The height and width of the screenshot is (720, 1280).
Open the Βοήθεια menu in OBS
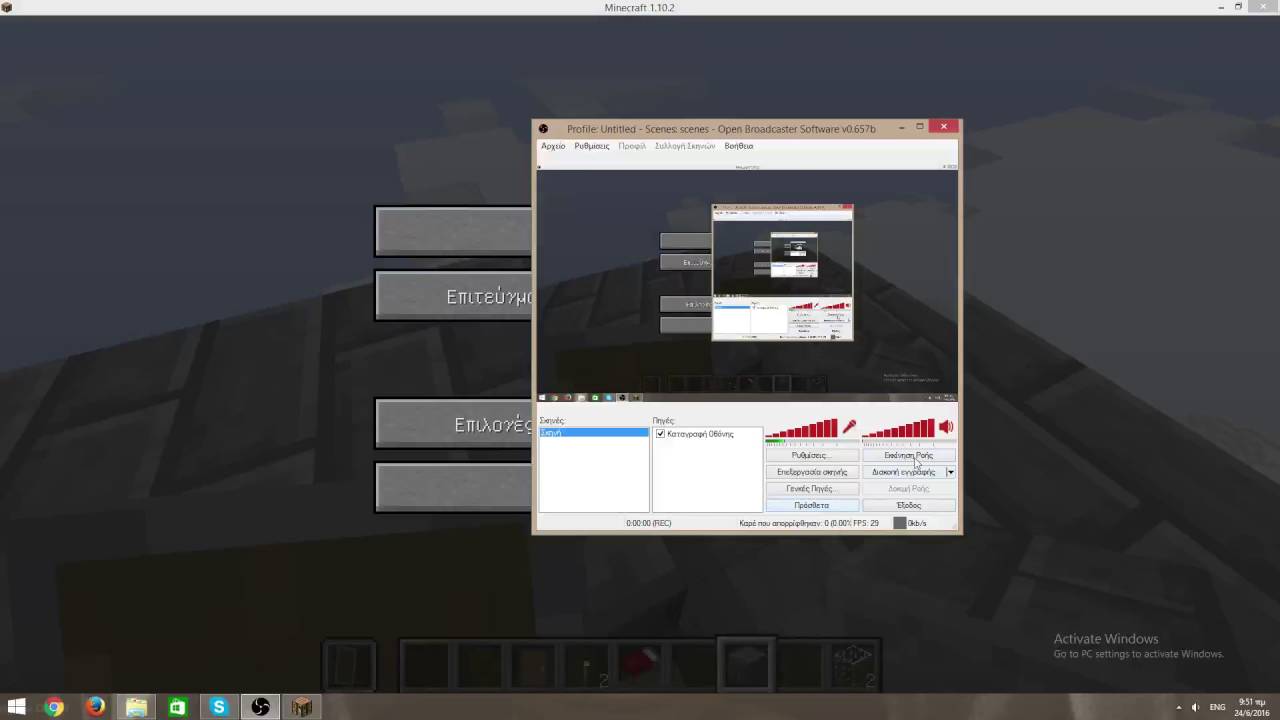[x=739, y=146]
